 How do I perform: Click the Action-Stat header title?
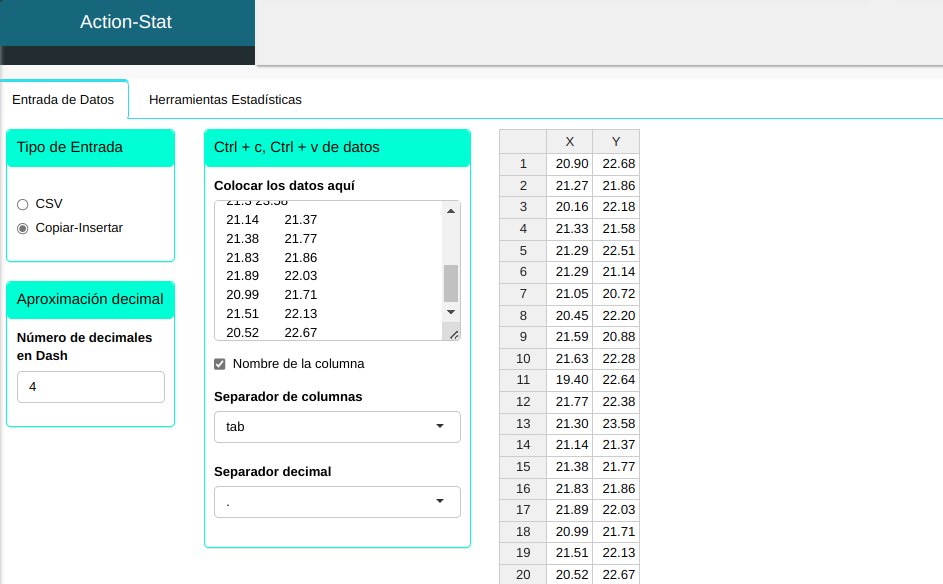[126, 22]
